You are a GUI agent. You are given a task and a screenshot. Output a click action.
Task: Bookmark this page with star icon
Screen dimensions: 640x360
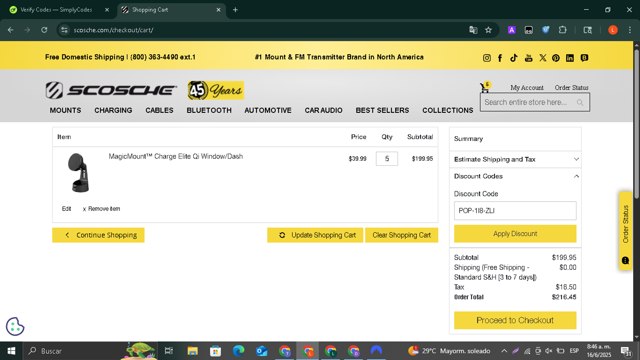click(x=488, y=30)
